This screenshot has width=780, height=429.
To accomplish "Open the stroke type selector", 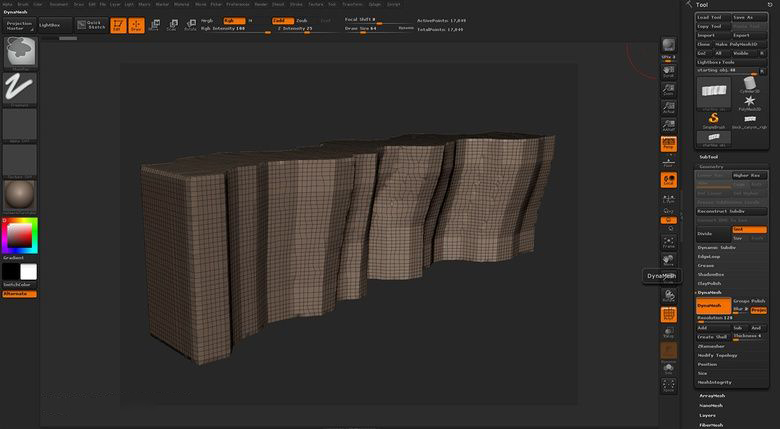I will [x=20, y=86].
